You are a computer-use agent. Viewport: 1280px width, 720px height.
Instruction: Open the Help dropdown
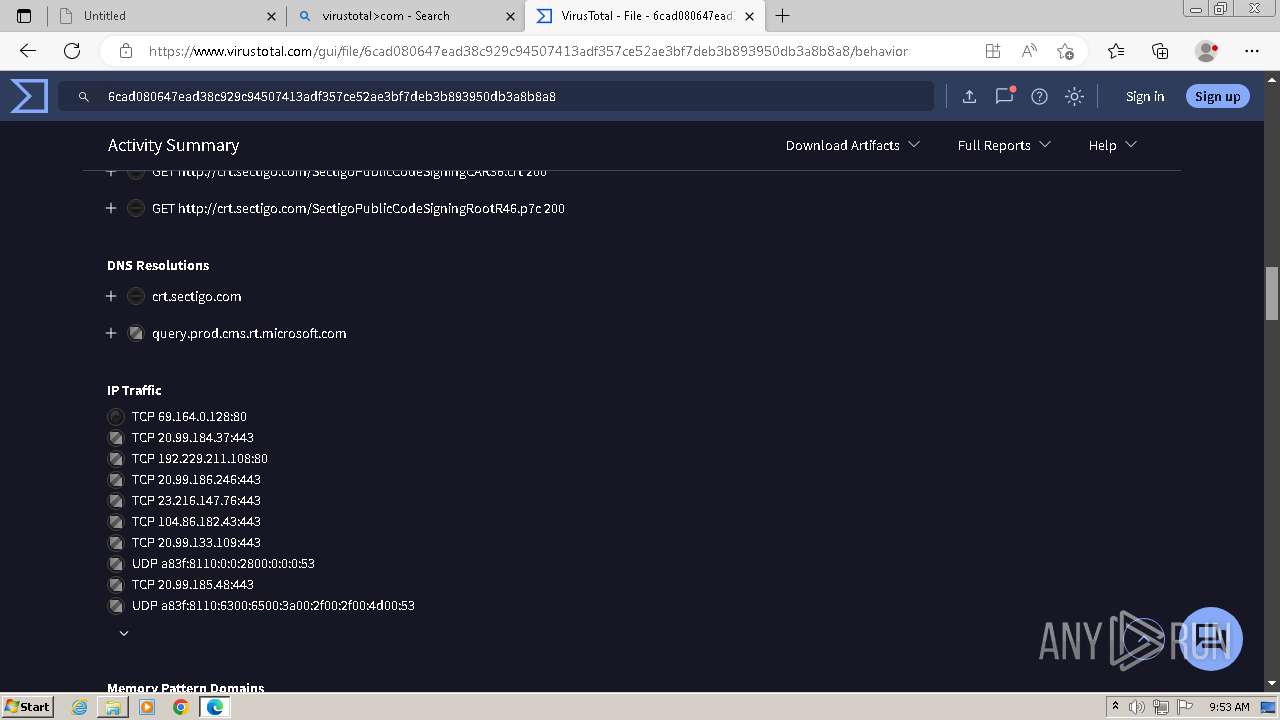point(1113,145)
